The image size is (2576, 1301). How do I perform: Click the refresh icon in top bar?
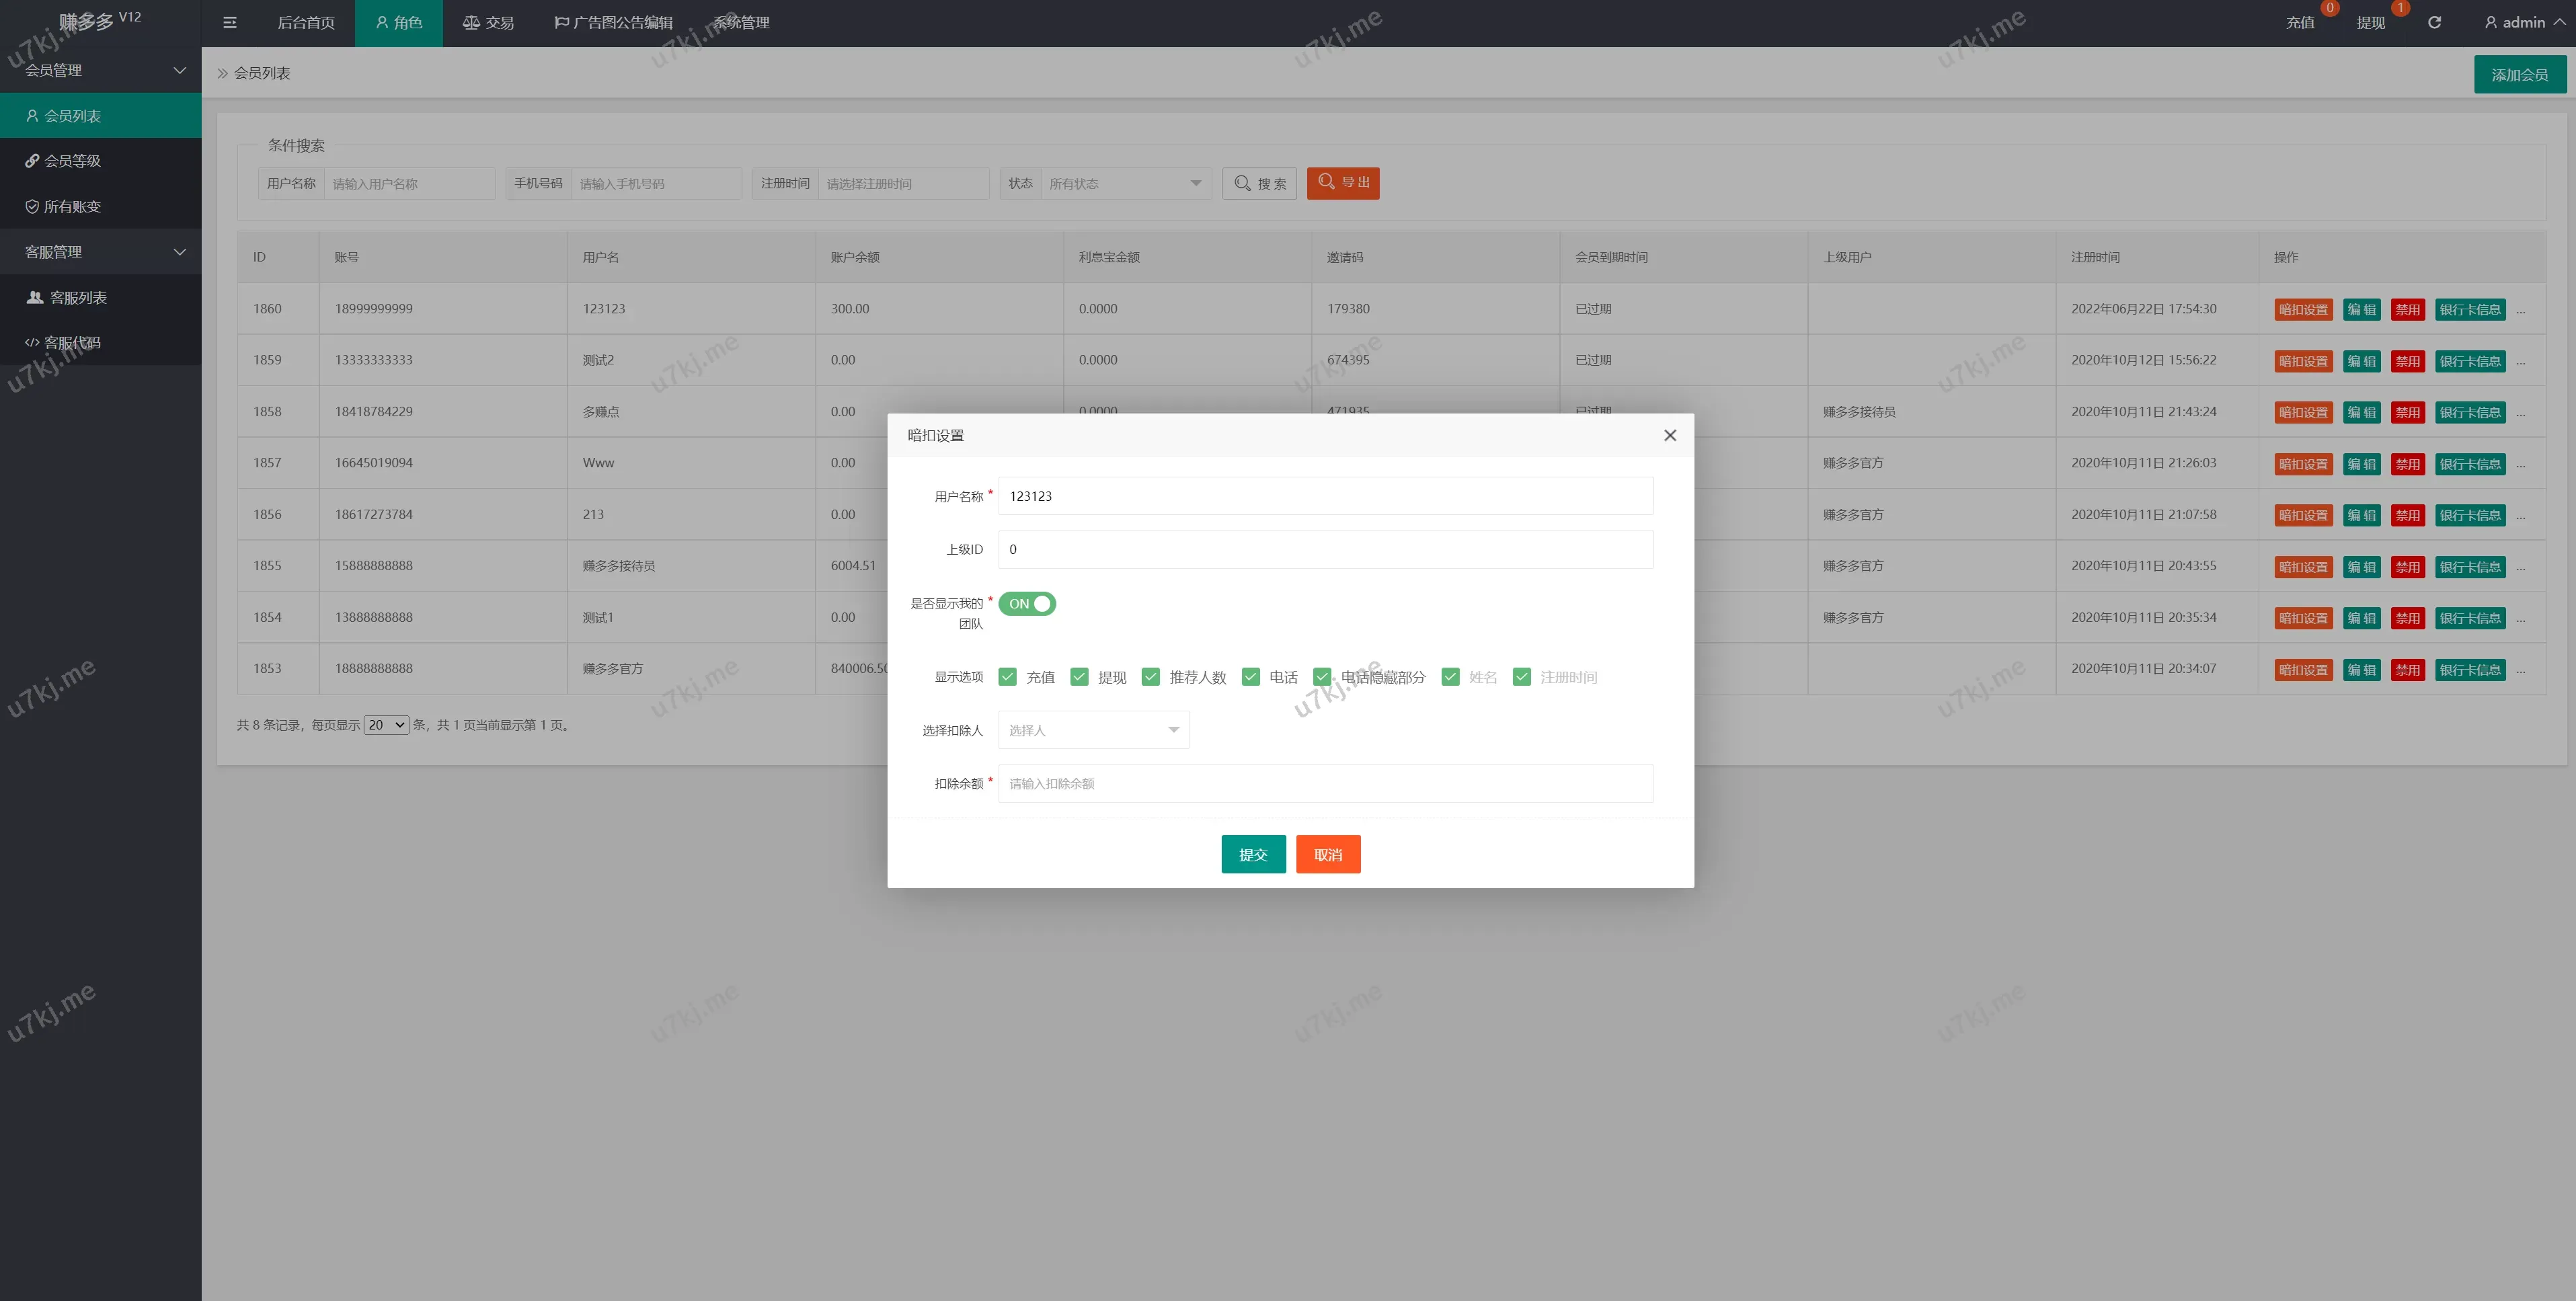click(x=2434, y=22)
